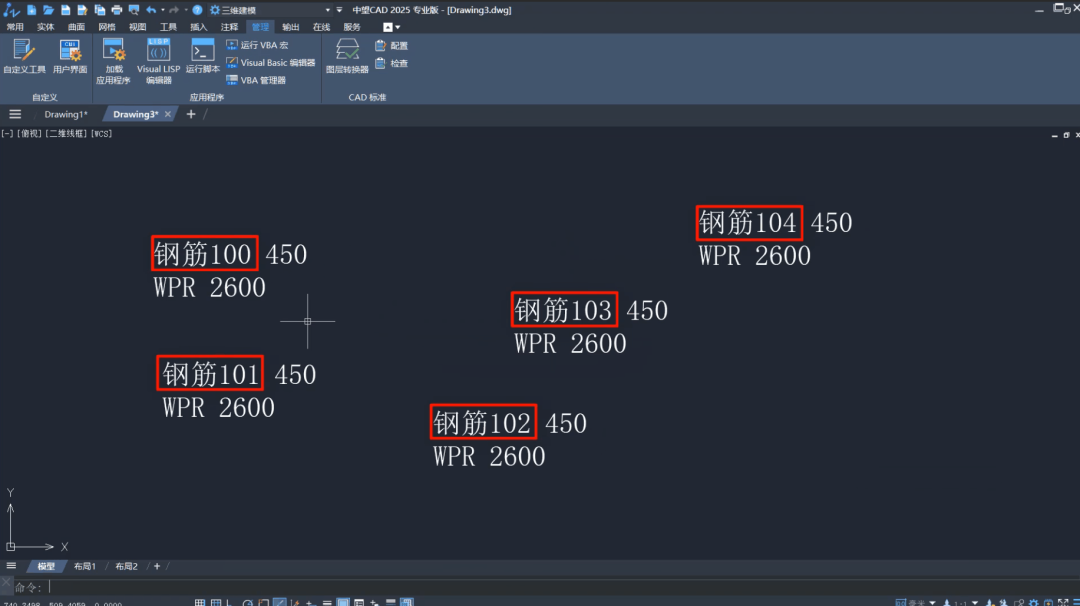Click the New file icon in quick access toolbar
Screen dimensions: 1080x606
(31, 10)
